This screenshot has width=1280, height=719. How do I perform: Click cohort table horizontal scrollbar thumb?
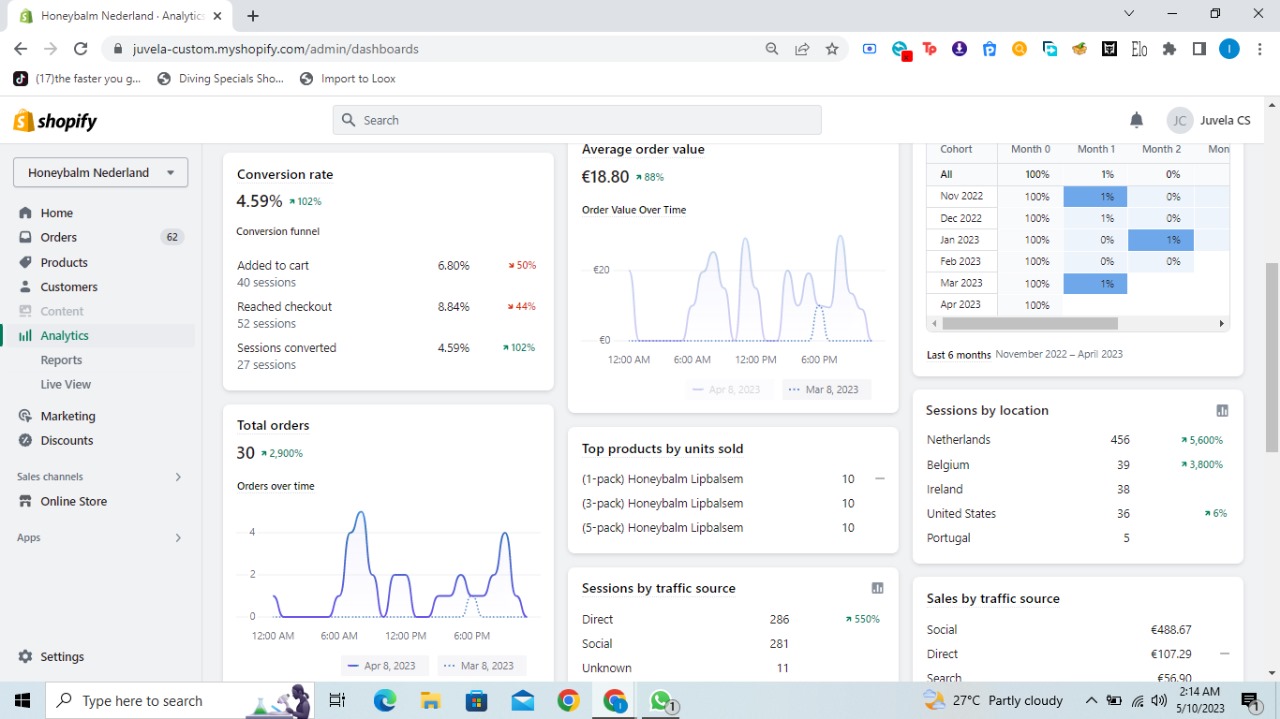[1029, 324]
